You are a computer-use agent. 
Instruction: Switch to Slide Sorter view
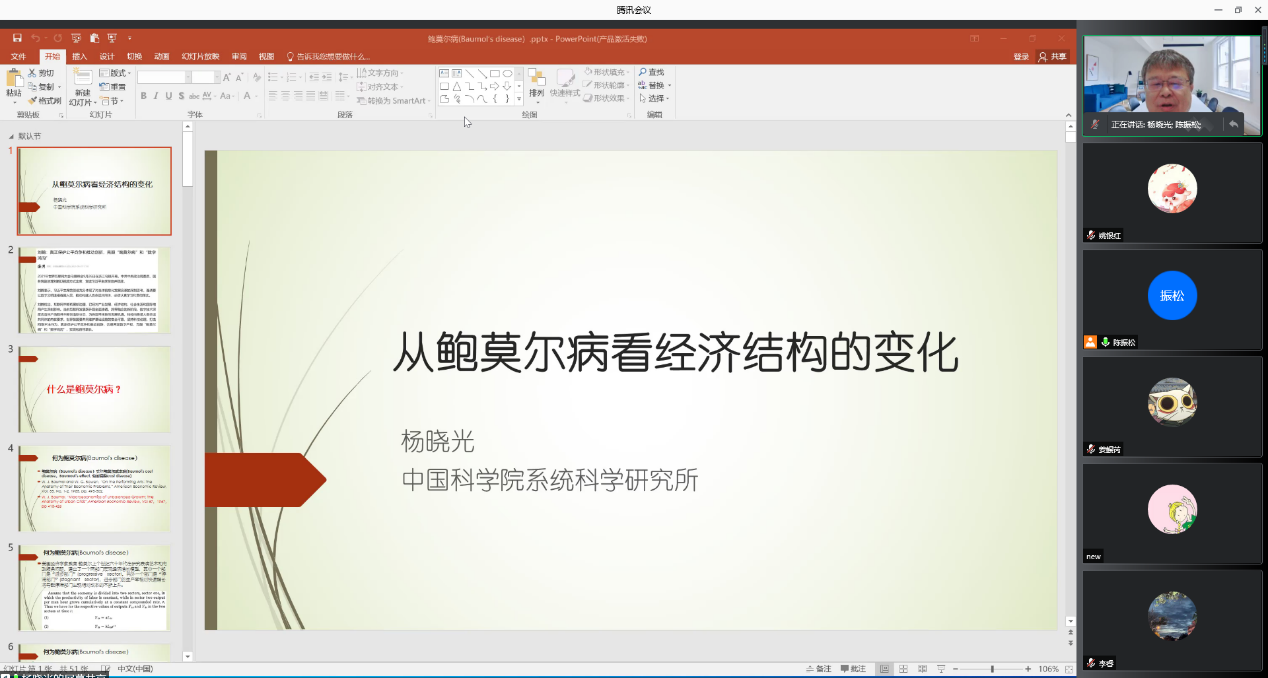click(903, 669)
